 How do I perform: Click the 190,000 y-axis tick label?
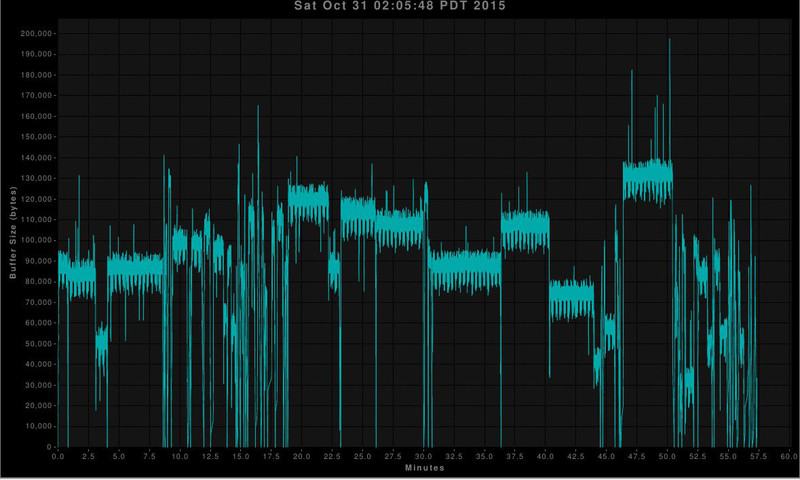tap(36, 54)
